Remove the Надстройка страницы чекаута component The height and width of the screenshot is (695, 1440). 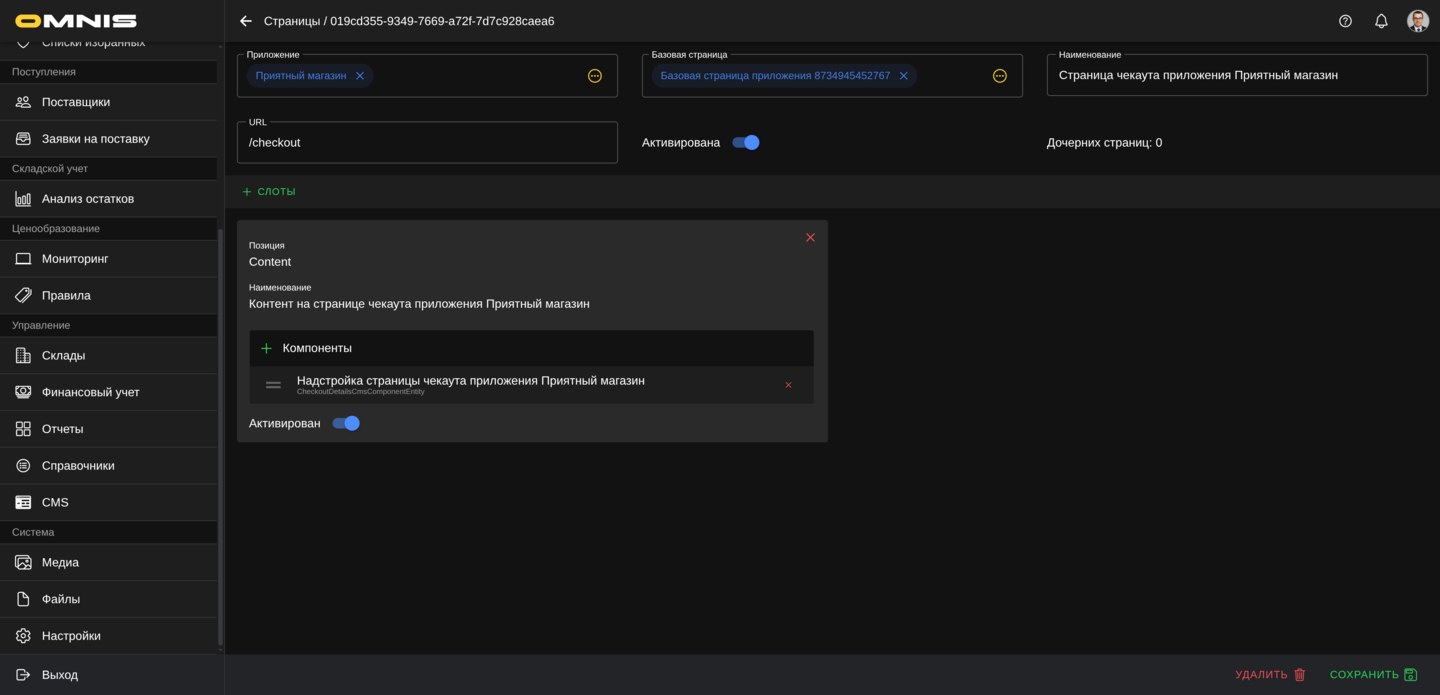coord(788,385)
